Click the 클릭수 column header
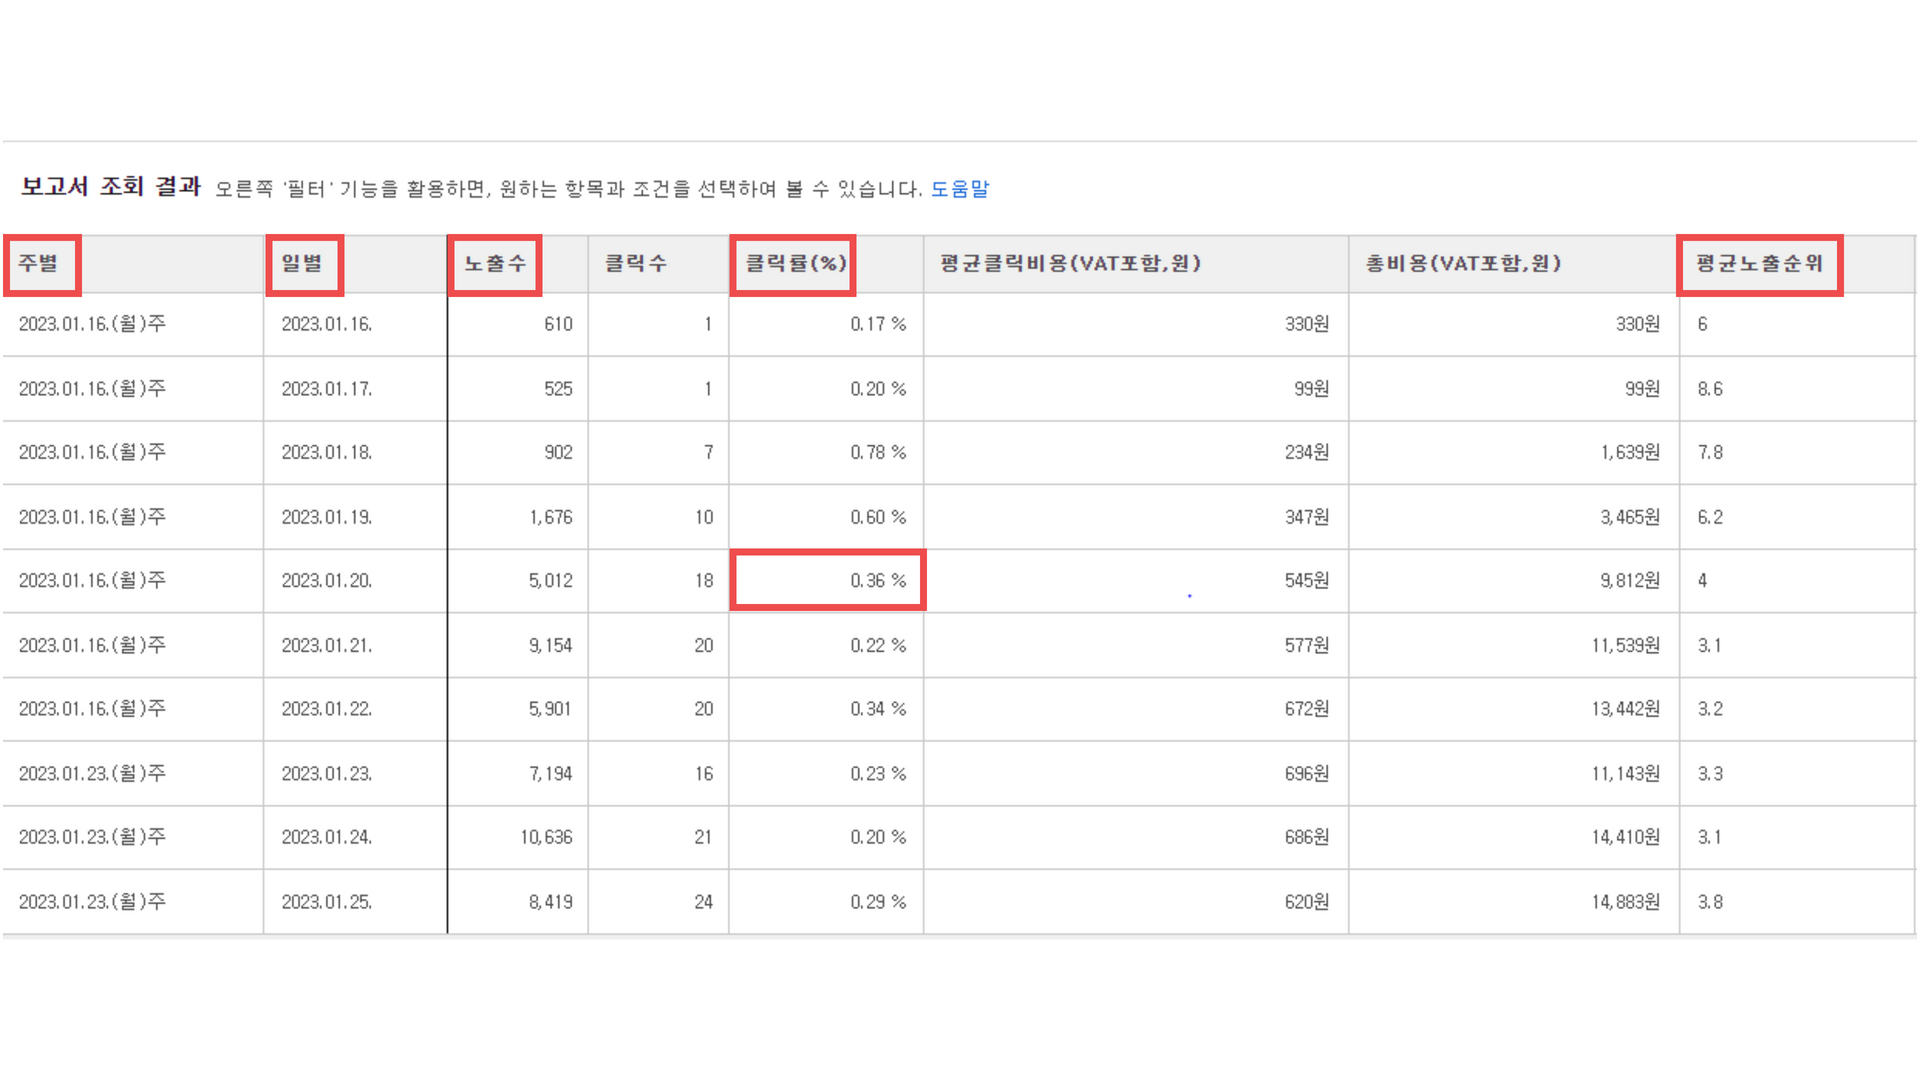This screenshot has width=1920, height=1080. coord(635,264)
